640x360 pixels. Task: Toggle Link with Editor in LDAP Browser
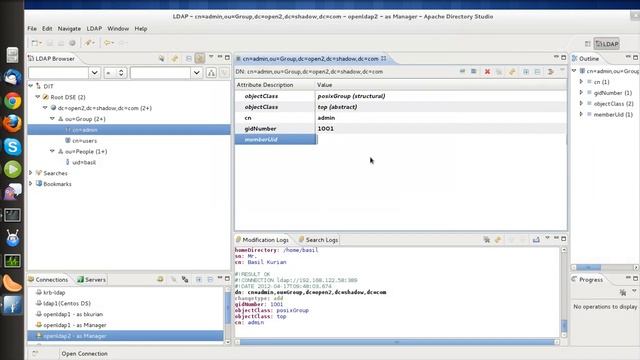coord(200,58)
